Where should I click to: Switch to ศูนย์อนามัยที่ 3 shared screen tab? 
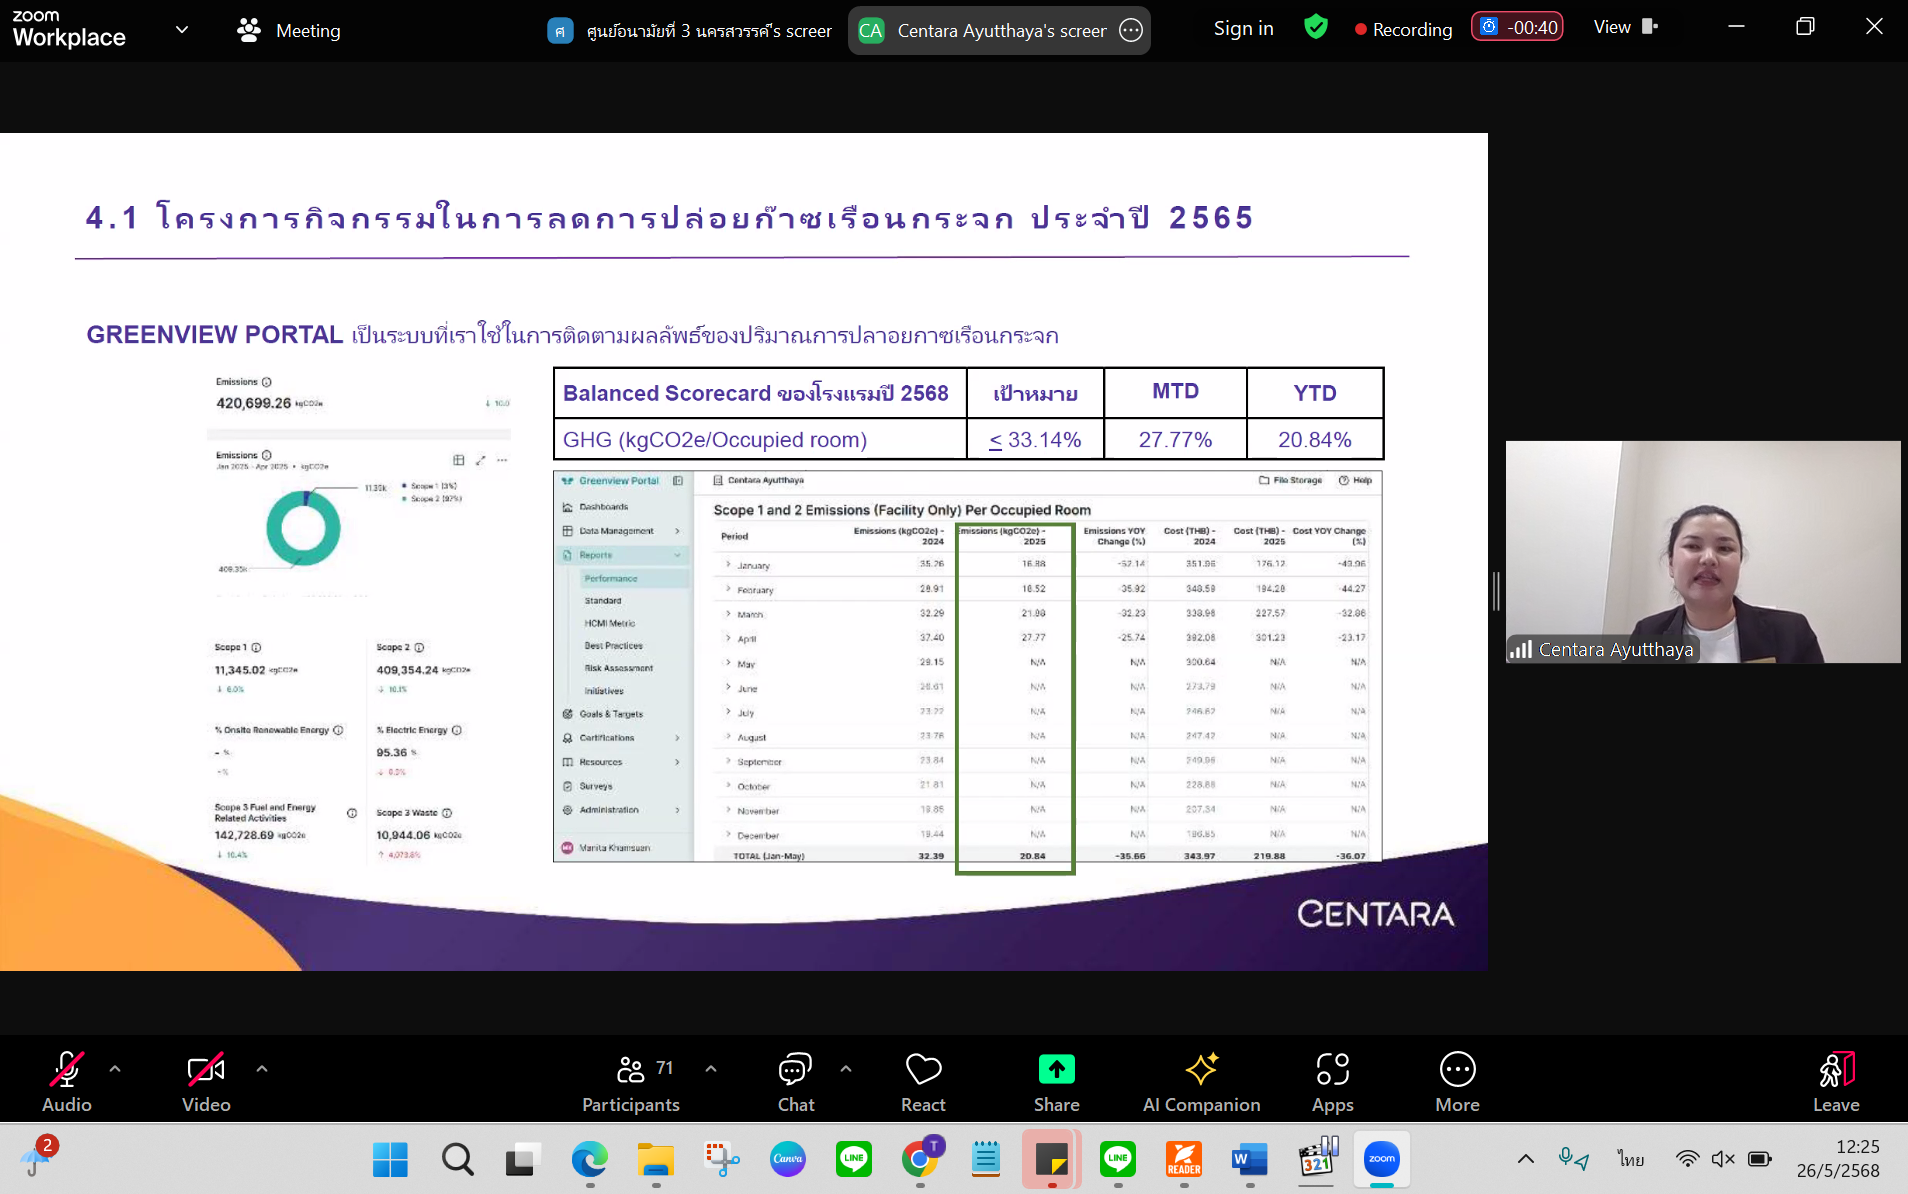click(x=690, y=31)
